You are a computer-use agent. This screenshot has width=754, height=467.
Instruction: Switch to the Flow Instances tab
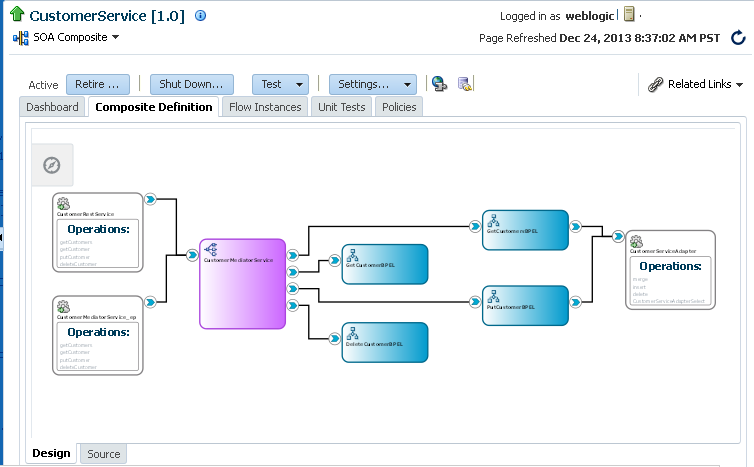click(x=265, y=107)
